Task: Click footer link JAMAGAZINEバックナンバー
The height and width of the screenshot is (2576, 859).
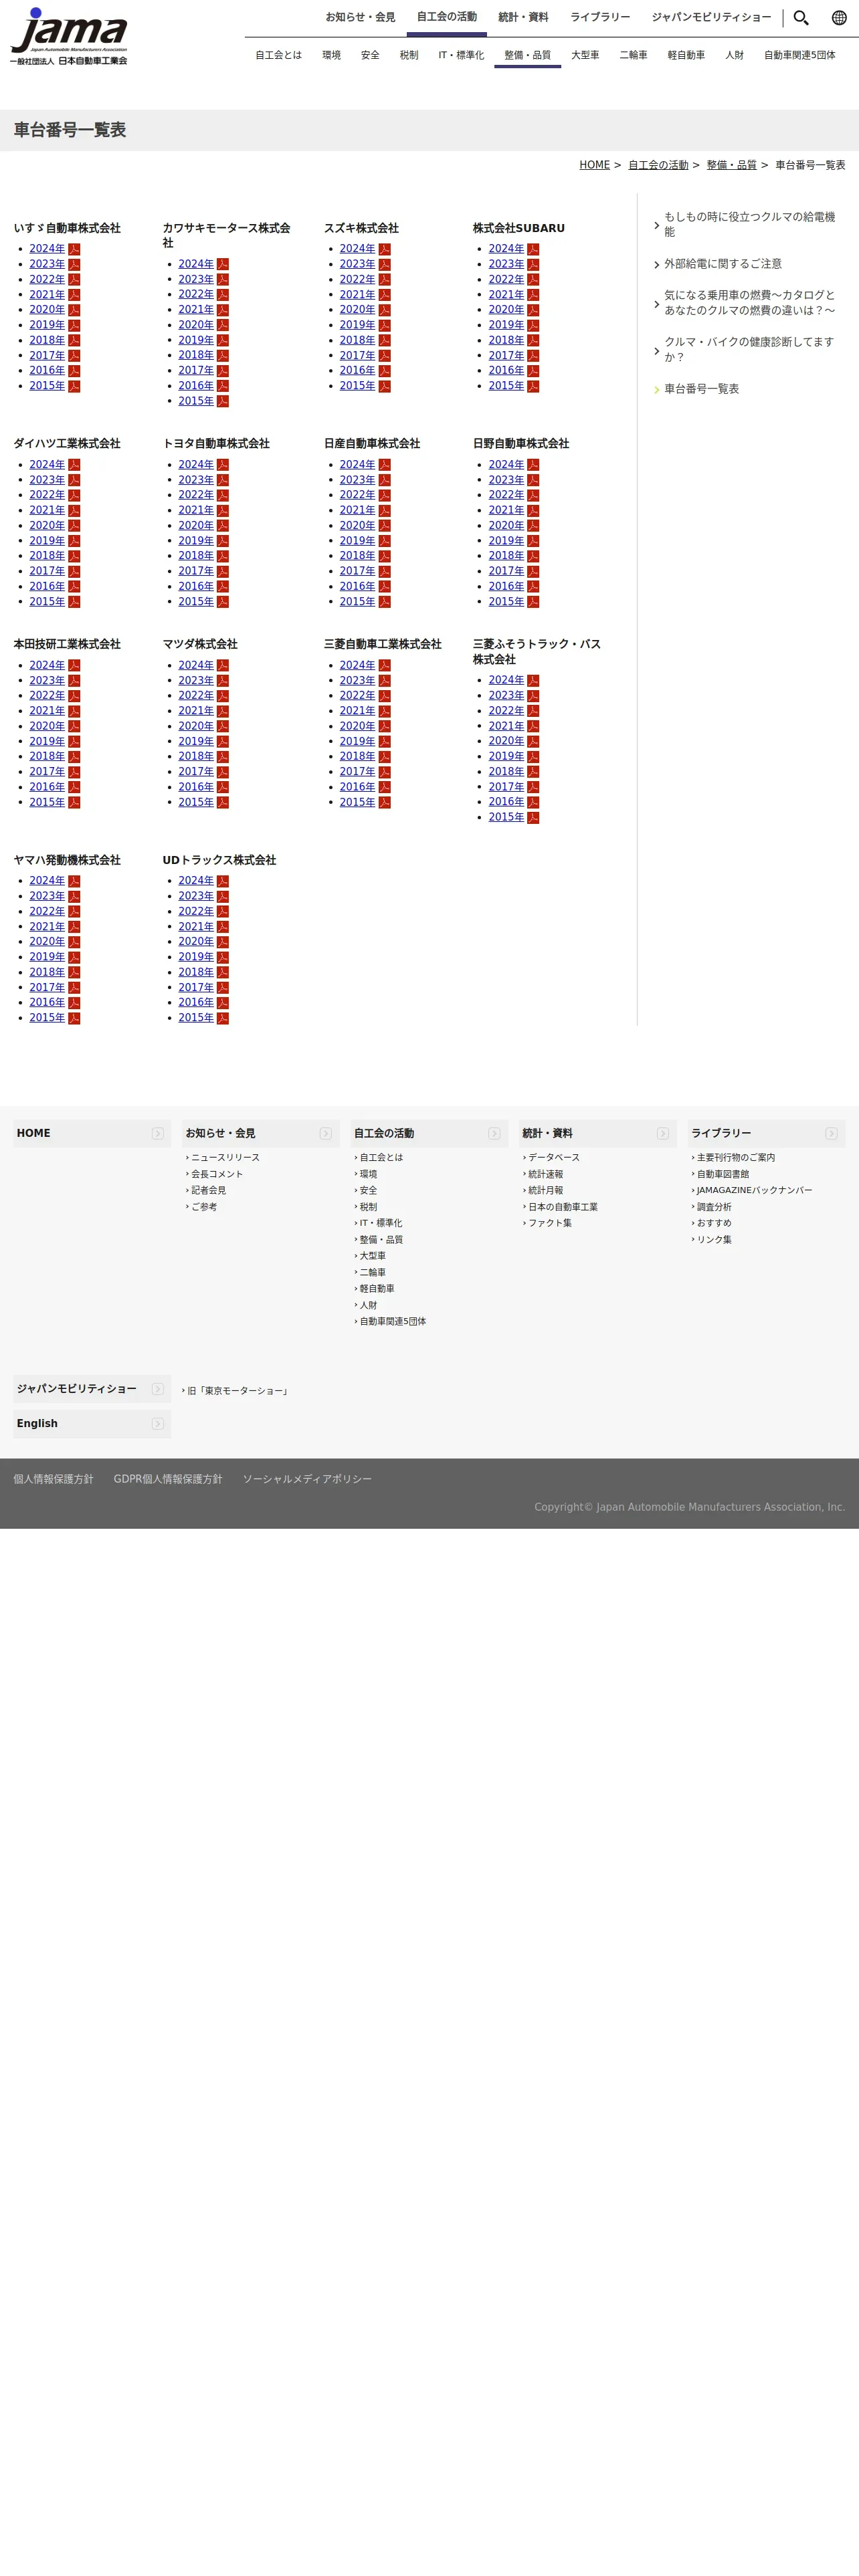Action: [754, 1191]
